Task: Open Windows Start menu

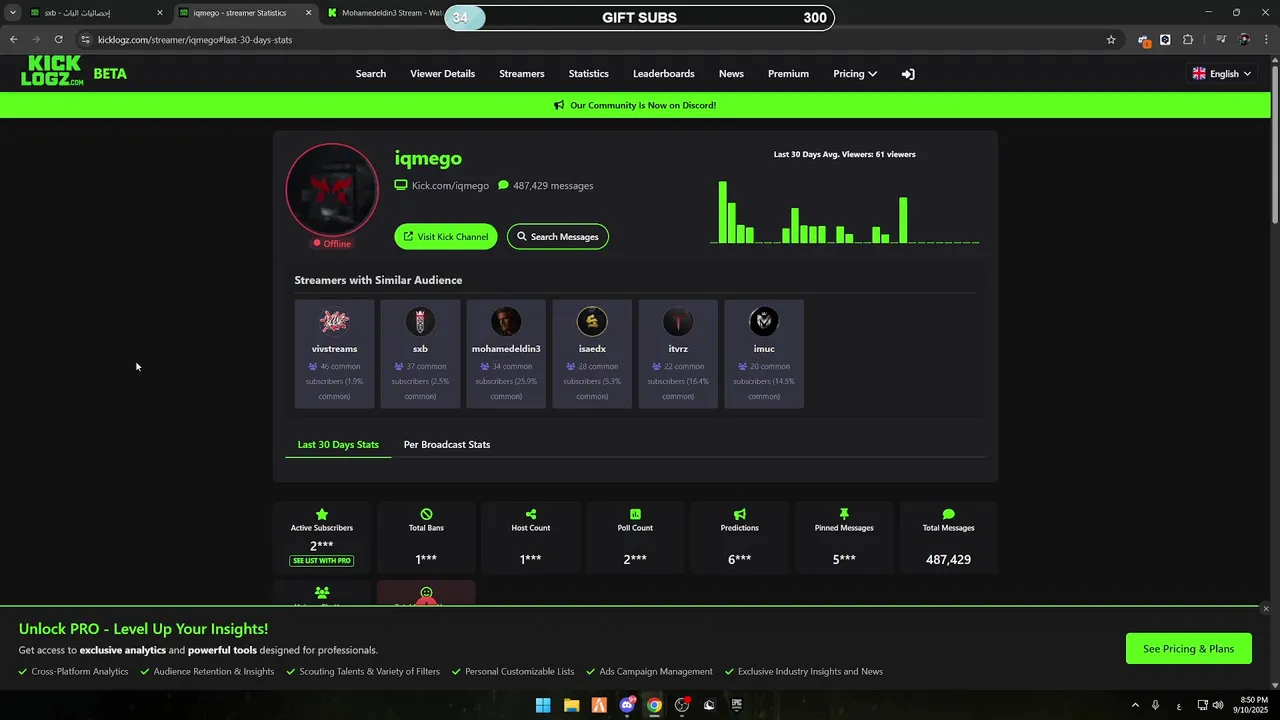Action: (543, 705)
